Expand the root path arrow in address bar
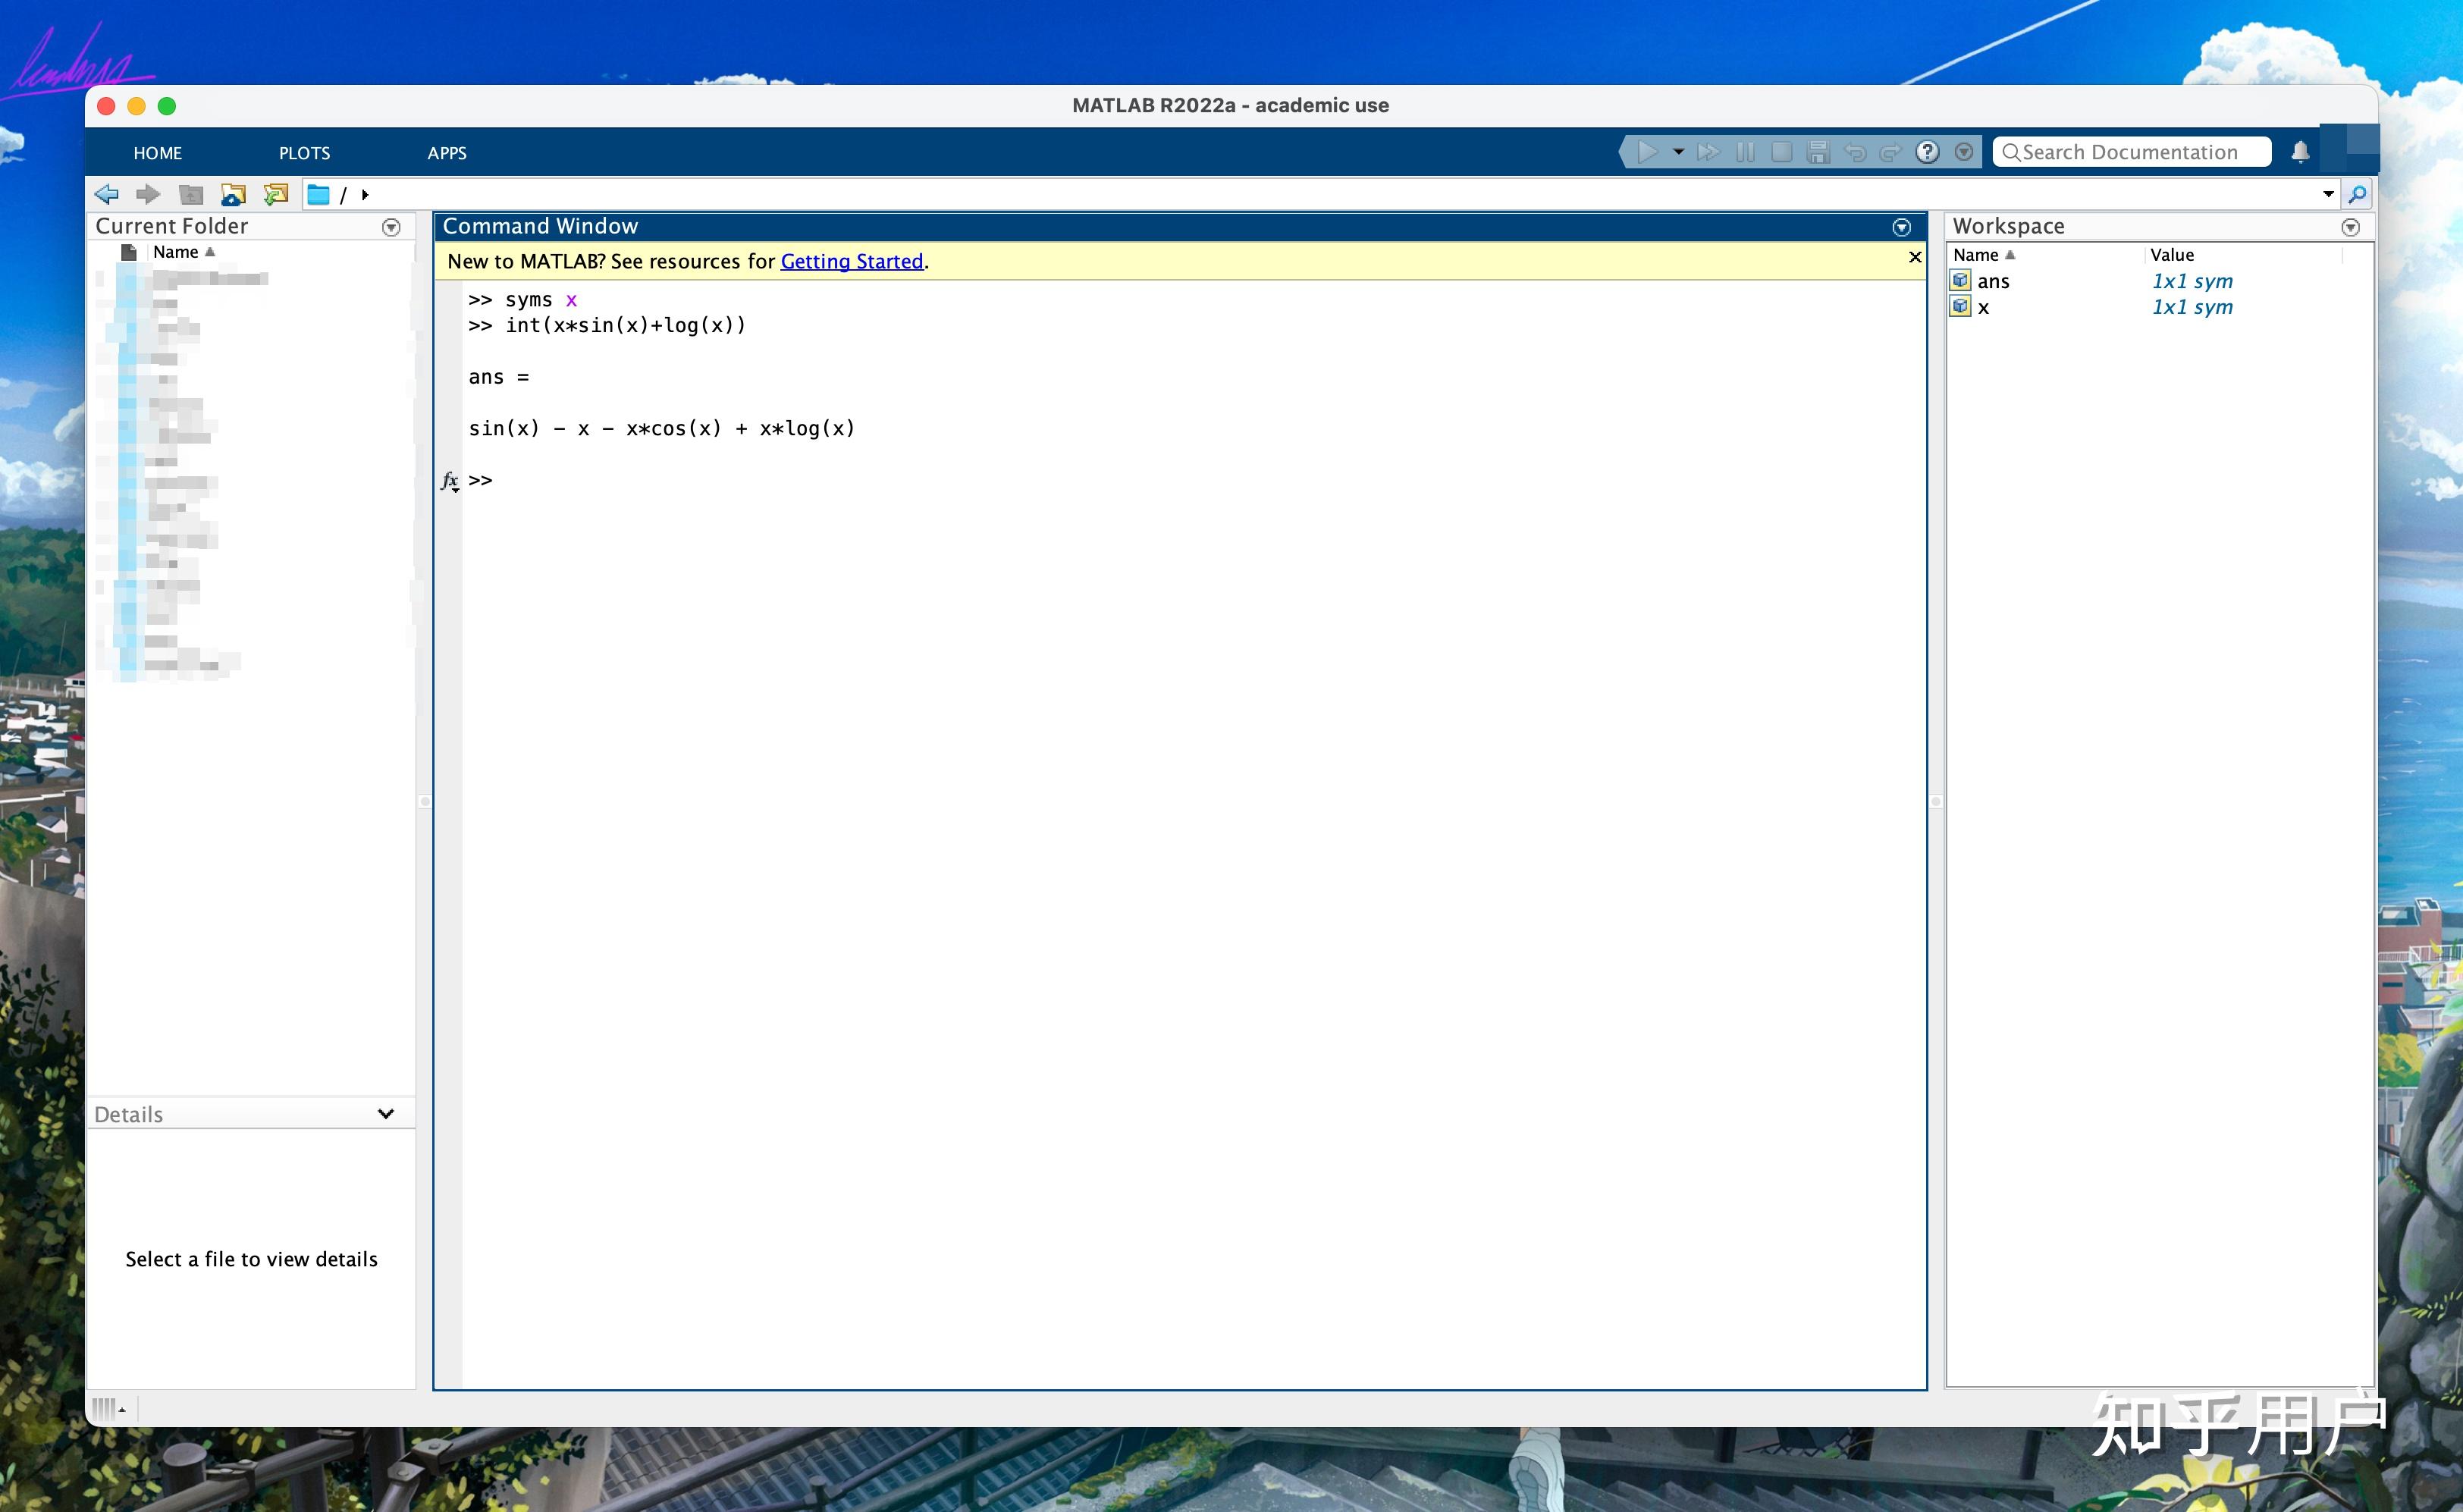Image resolution: width=2463 pixels, height=1512 pixels. (365, 195)
